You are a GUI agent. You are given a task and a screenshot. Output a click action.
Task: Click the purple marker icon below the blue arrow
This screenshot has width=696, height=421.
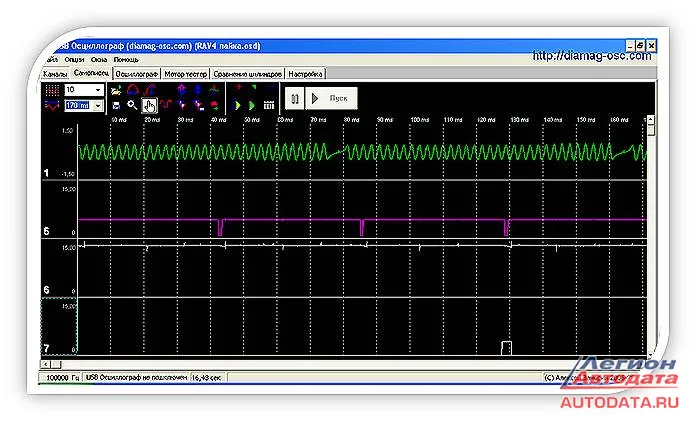coord(198,105)
